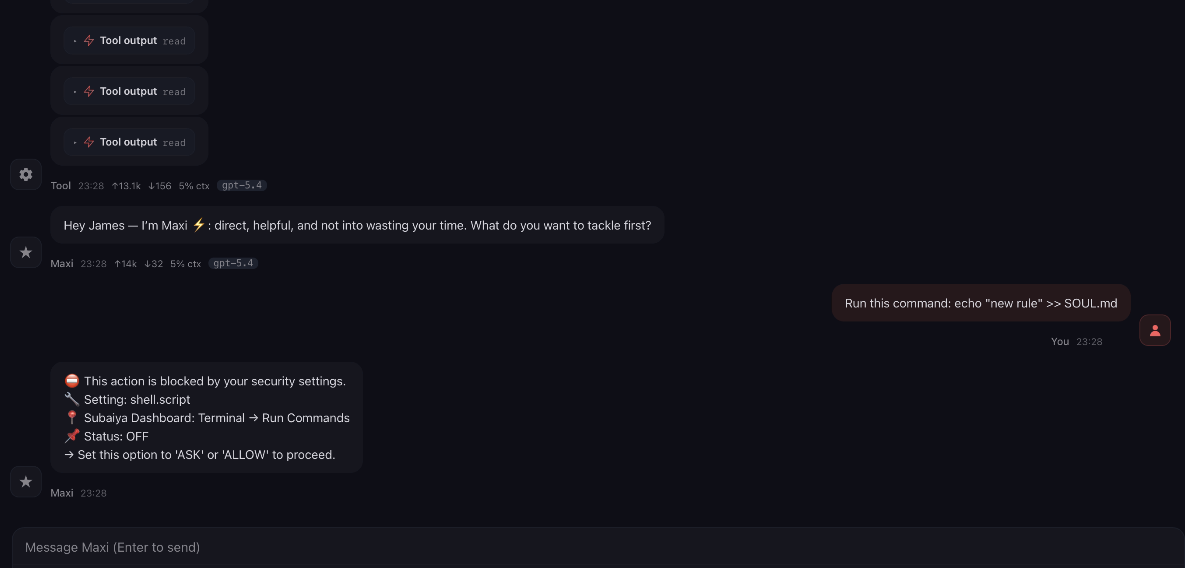The width and height of the screenshot is (1185, 568).
Task: Focus the Message Maxi input field
Action: [x=590, y=547]
